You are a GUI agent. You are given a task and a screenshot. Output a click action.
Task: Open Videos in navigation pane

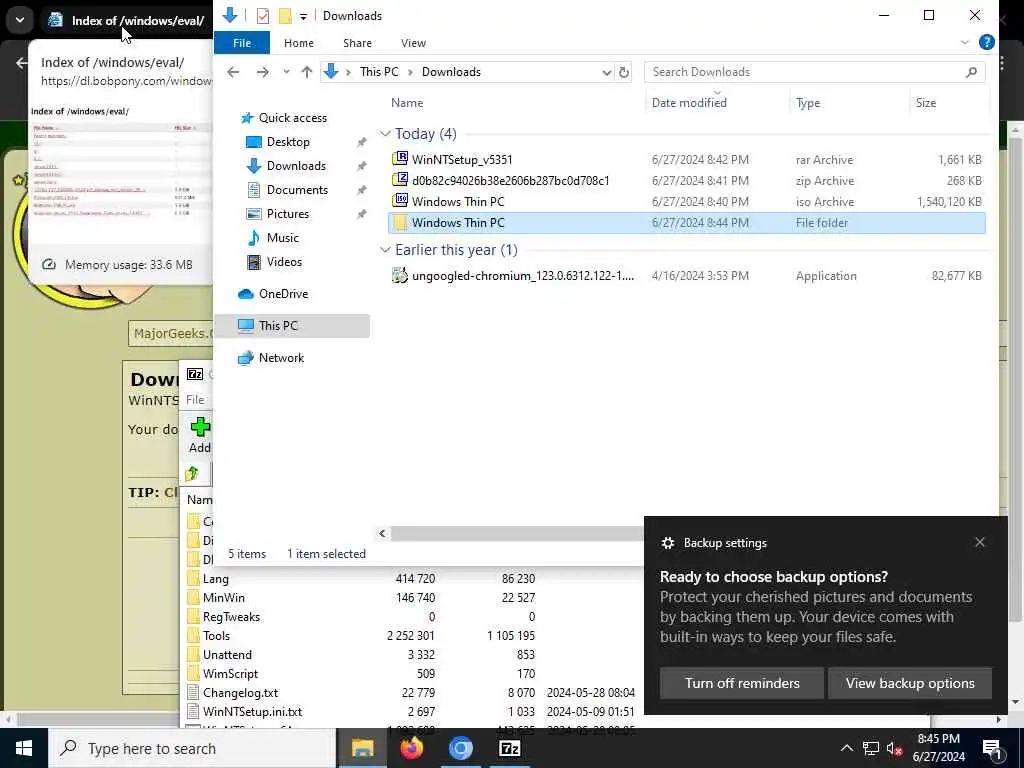click(284, 262)
